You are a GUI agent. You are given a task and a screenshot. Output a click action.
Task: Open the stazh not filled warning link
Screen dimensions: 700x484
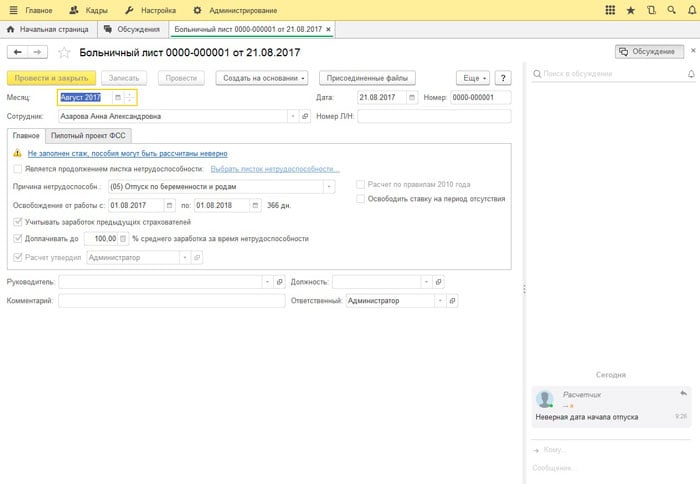(x=127, y=153)
